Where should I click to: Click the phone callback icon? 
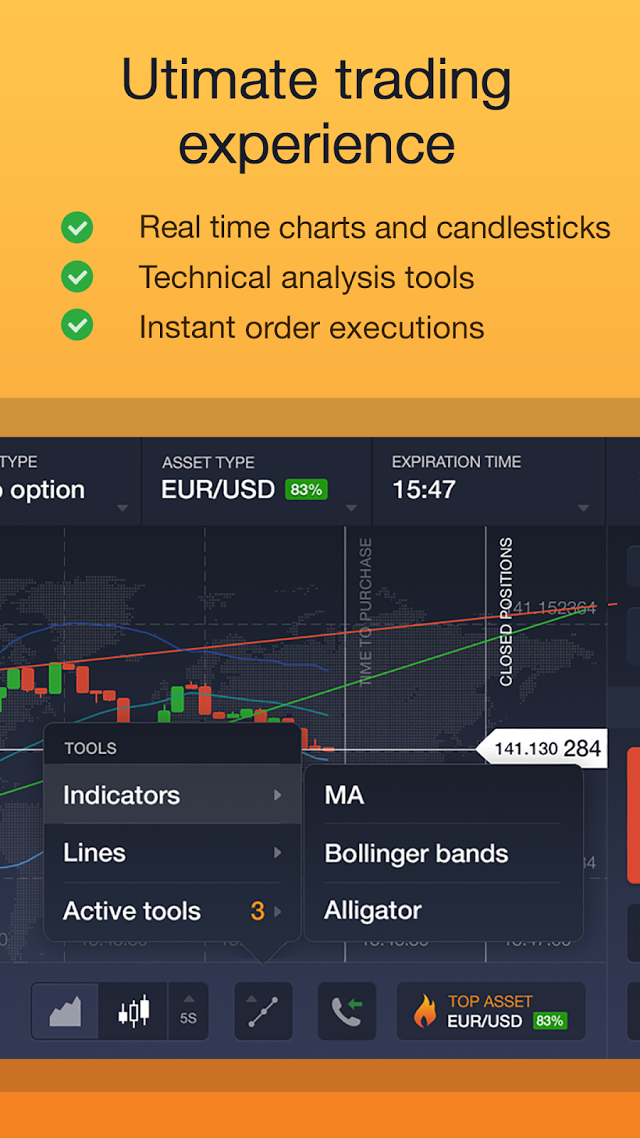pyautogui.click(x=347, y=1011)
